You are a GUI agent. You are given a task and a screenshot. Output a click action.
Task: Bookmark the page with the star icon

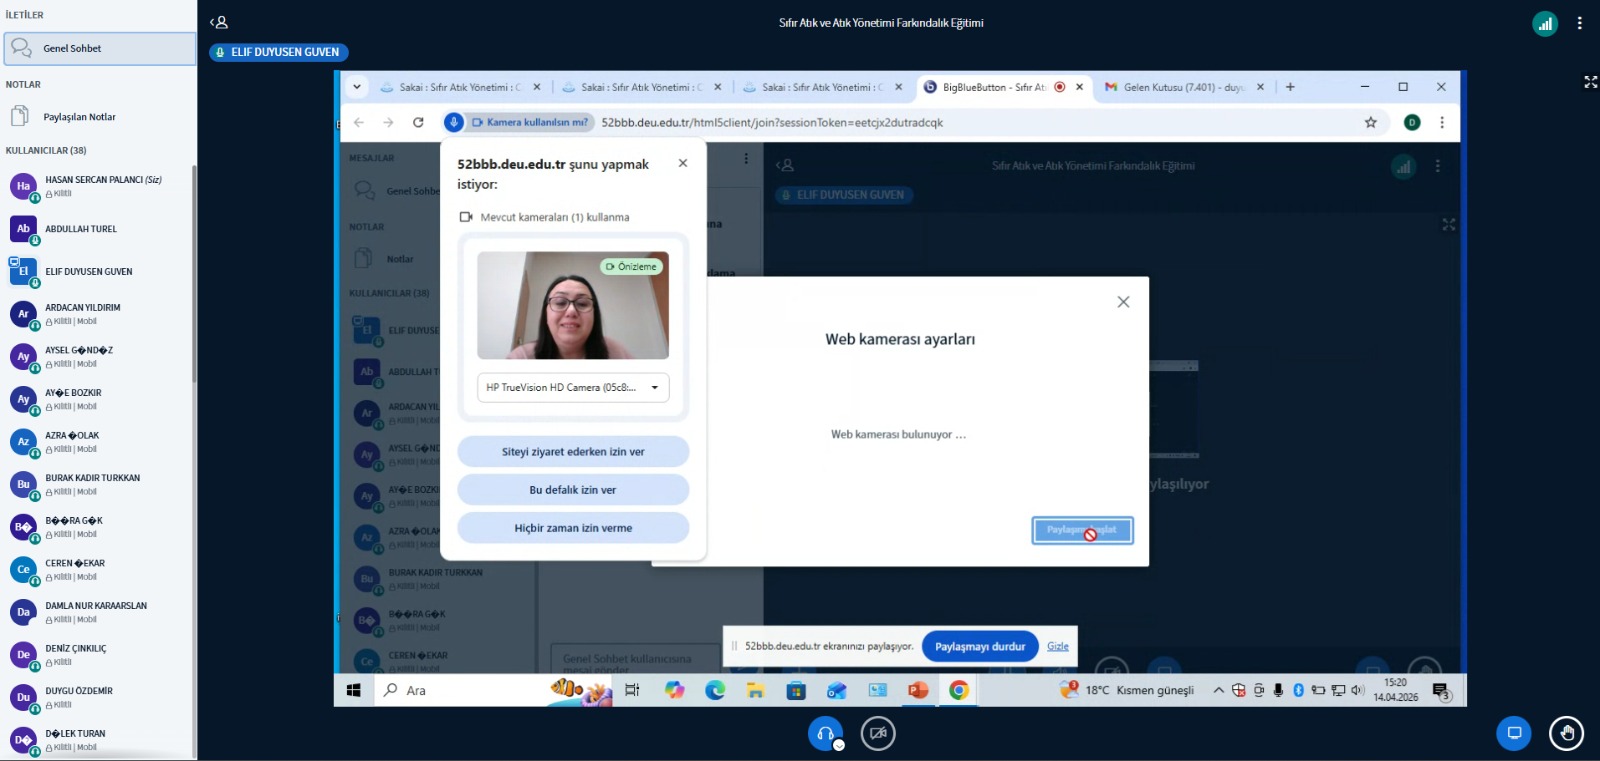tap(1370, 122)
